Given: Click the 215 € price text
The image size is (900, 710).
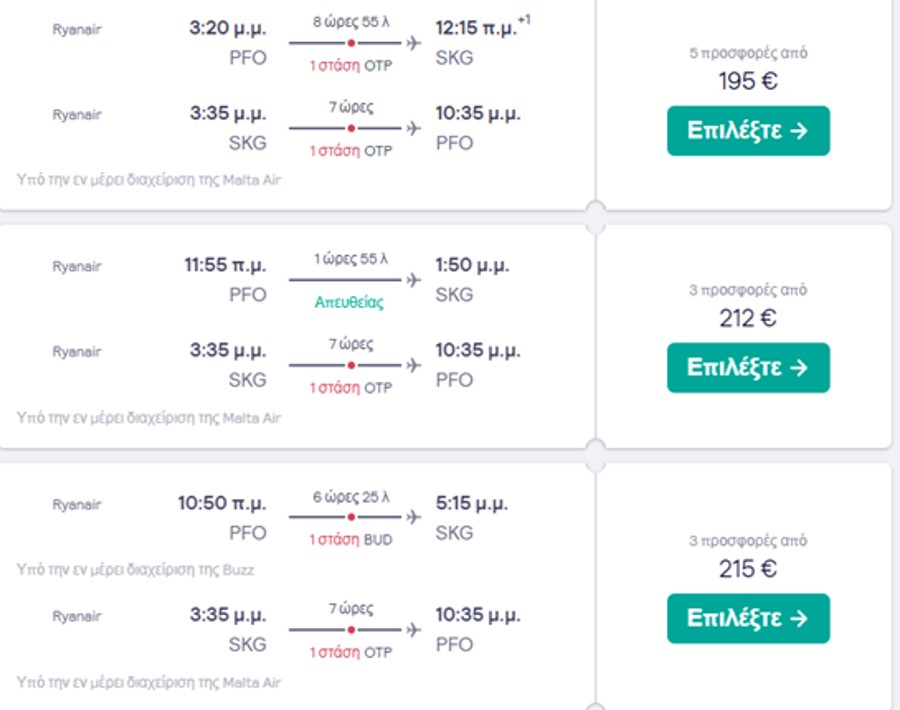Looking at the screenshot, I should (x=748, y=569).
